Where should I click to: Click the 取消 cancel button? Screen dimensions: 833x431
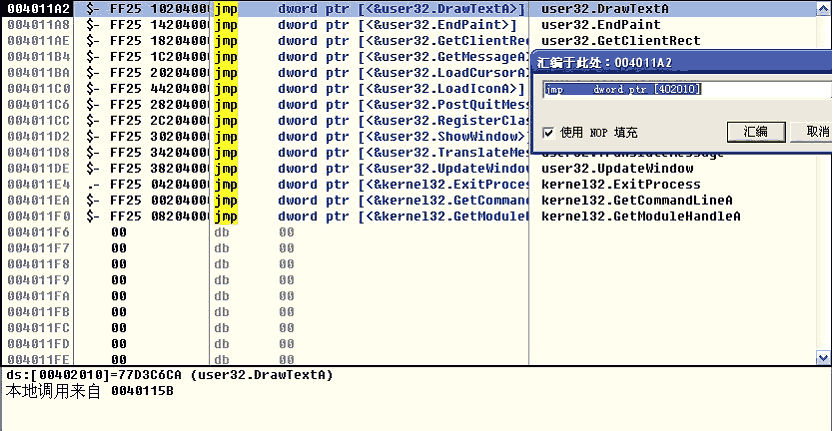click(x=810, y=132)
